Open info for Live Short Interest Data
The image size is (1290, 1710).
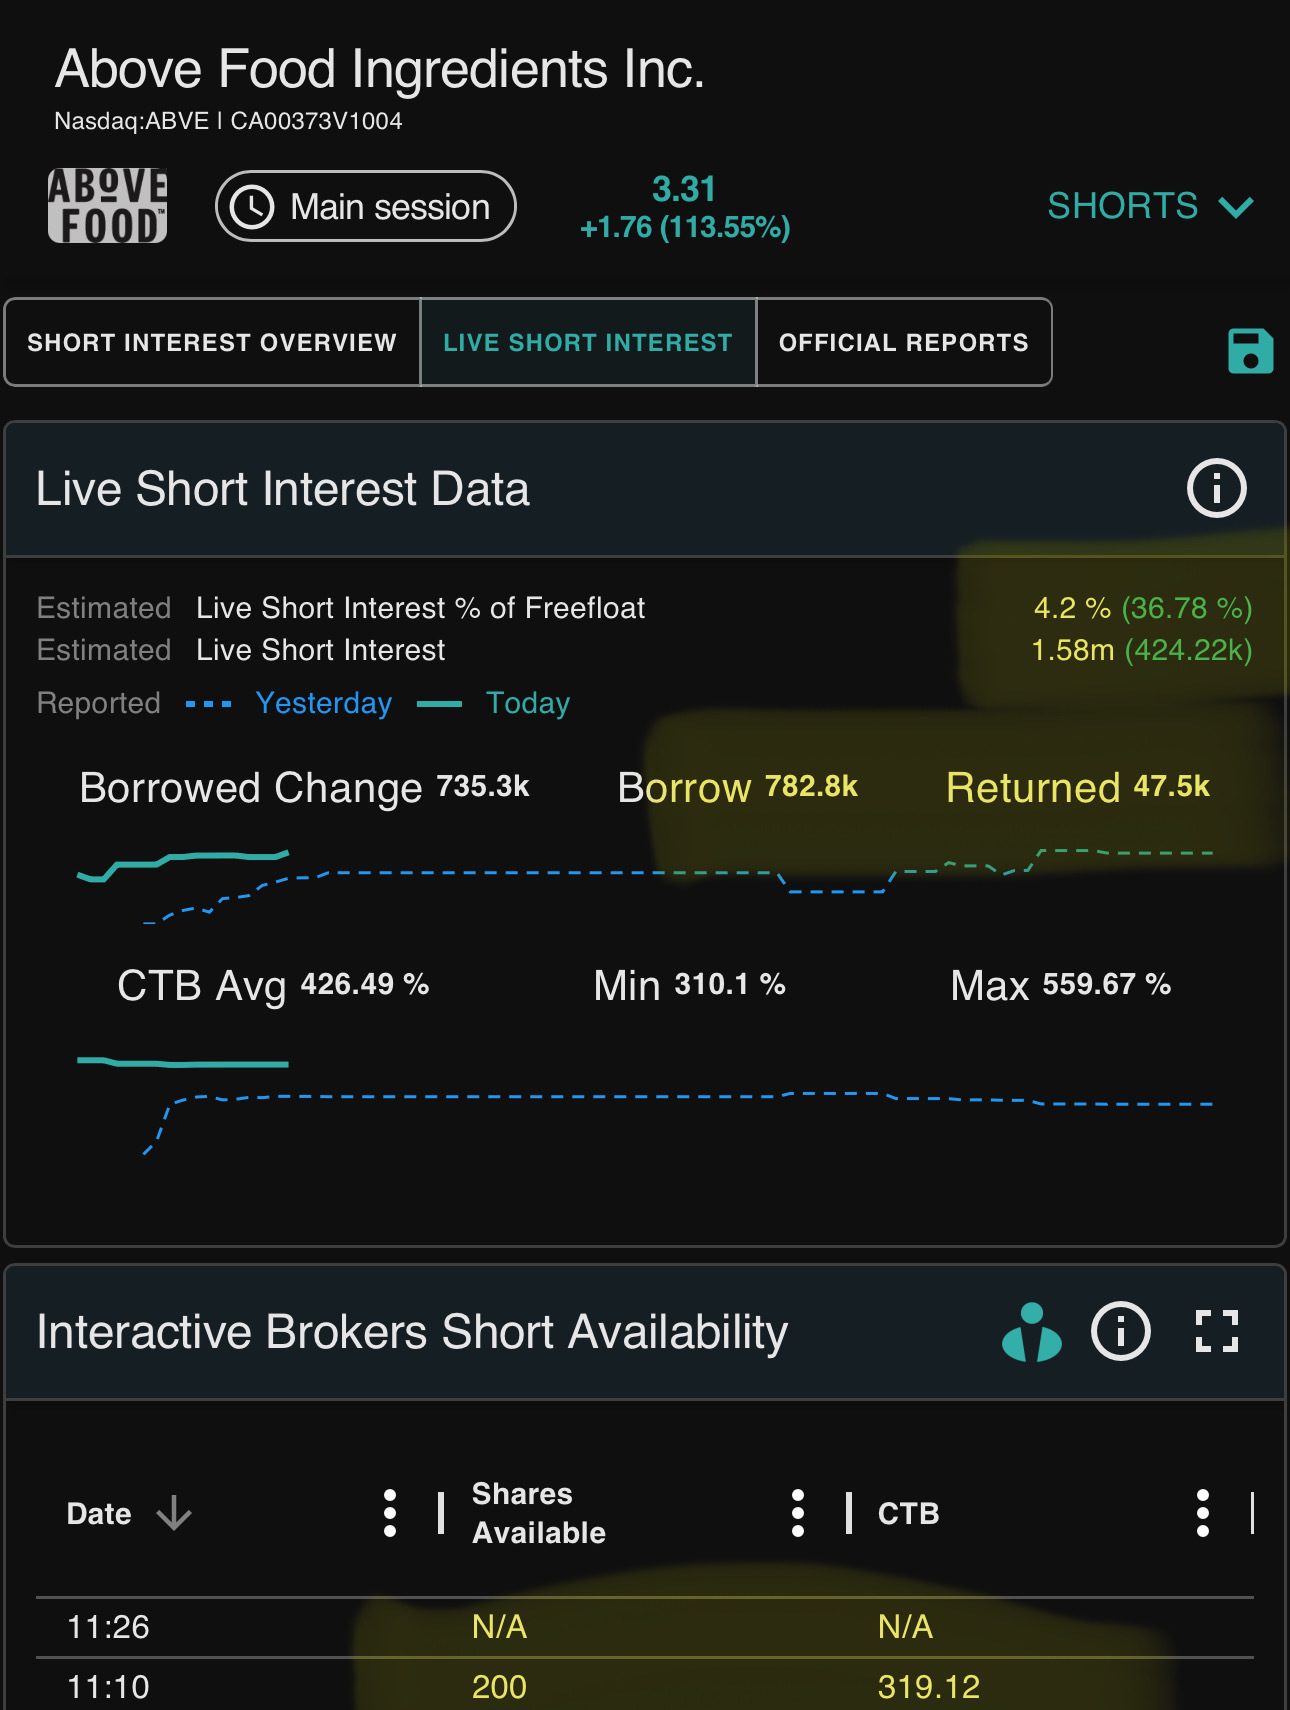tap(1216, 488)
